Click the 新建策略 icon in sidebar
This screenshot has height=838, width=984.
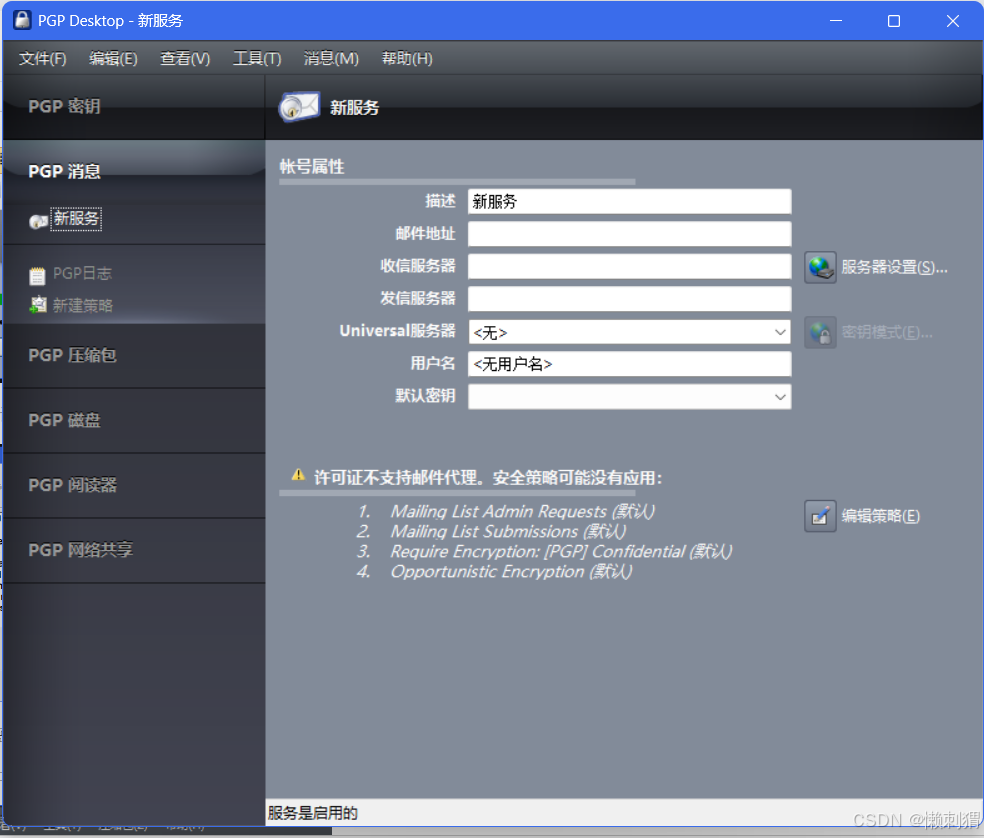[38, 305]
